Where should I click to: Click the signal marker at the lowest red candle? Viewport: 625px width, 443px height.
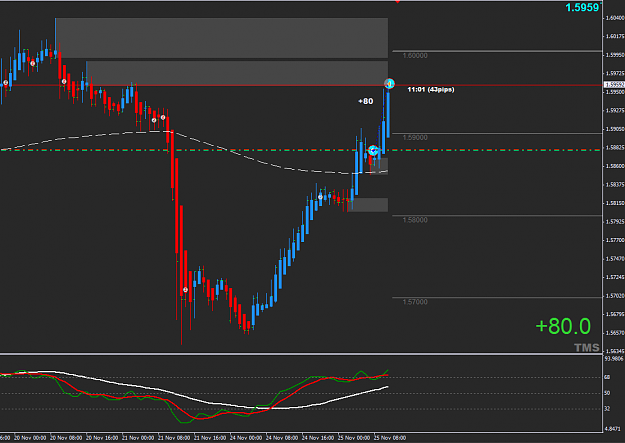click(185, 289)
